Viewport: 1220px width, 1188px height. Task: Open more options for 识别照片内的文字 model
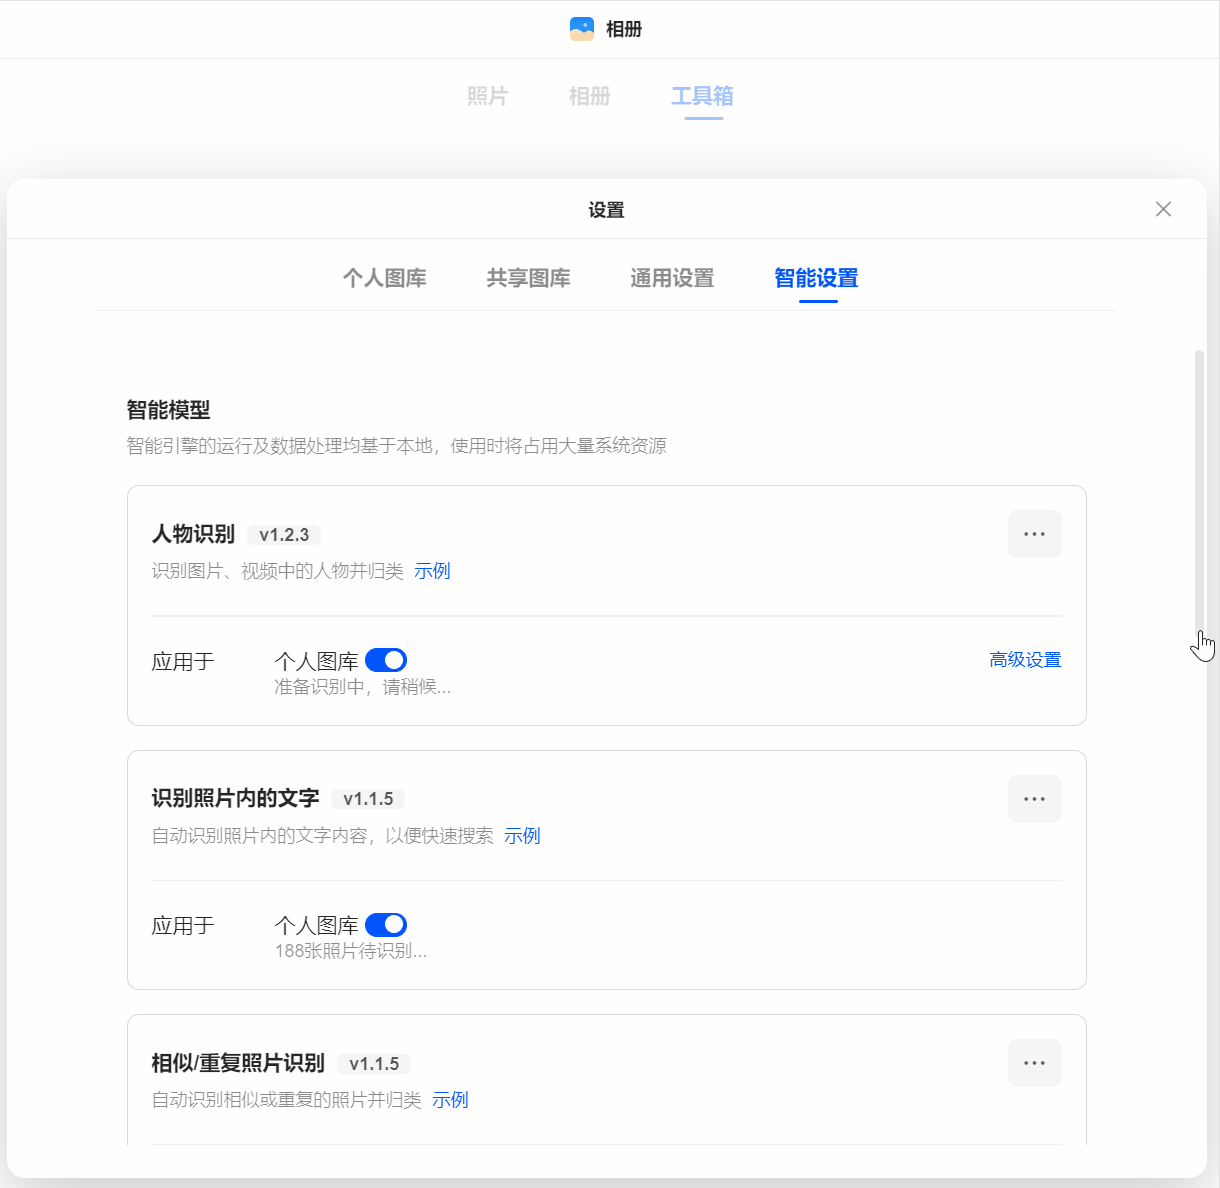(x=1035, y=799)
